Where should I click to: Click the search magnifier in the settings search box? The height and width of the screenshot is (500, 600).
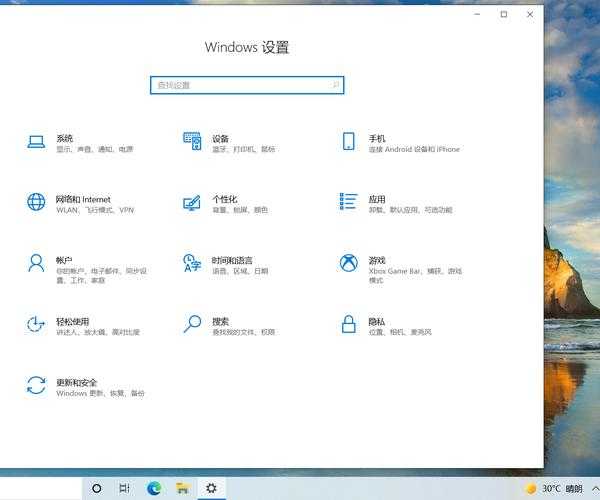[x=336, y=85]
